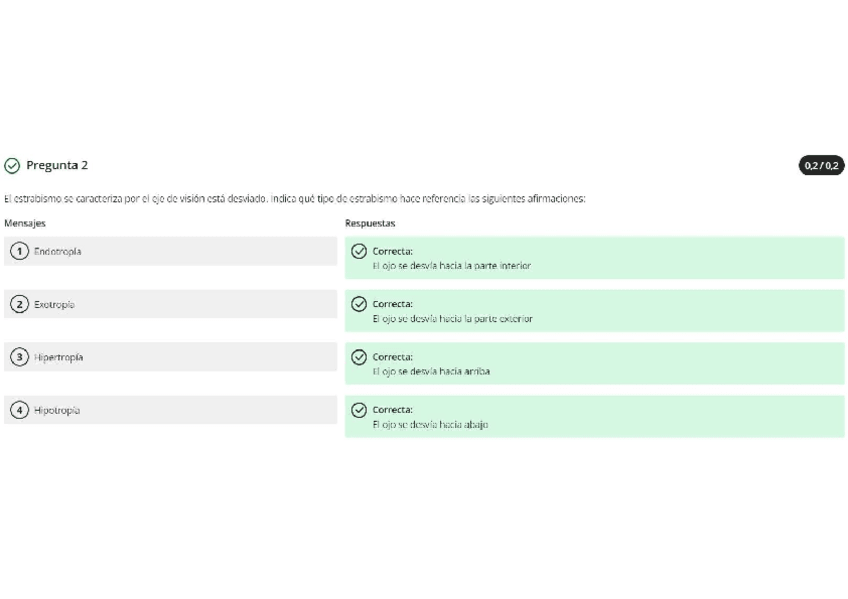Viewport: 848px width, 599px height.
Task: Click answer text 'El ojo se desvía hacia arriba'
Action: coord(431,371)
